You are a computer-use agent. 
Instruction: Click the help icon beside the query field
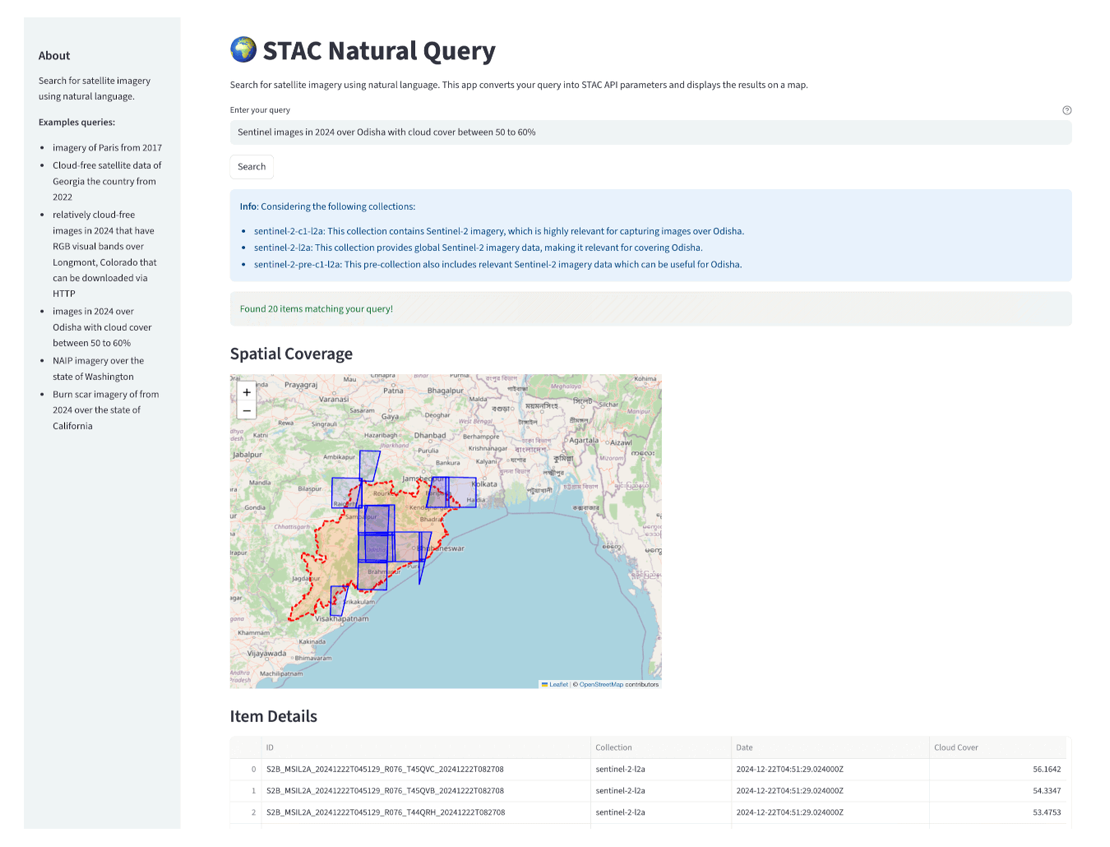click(1066, 110)
